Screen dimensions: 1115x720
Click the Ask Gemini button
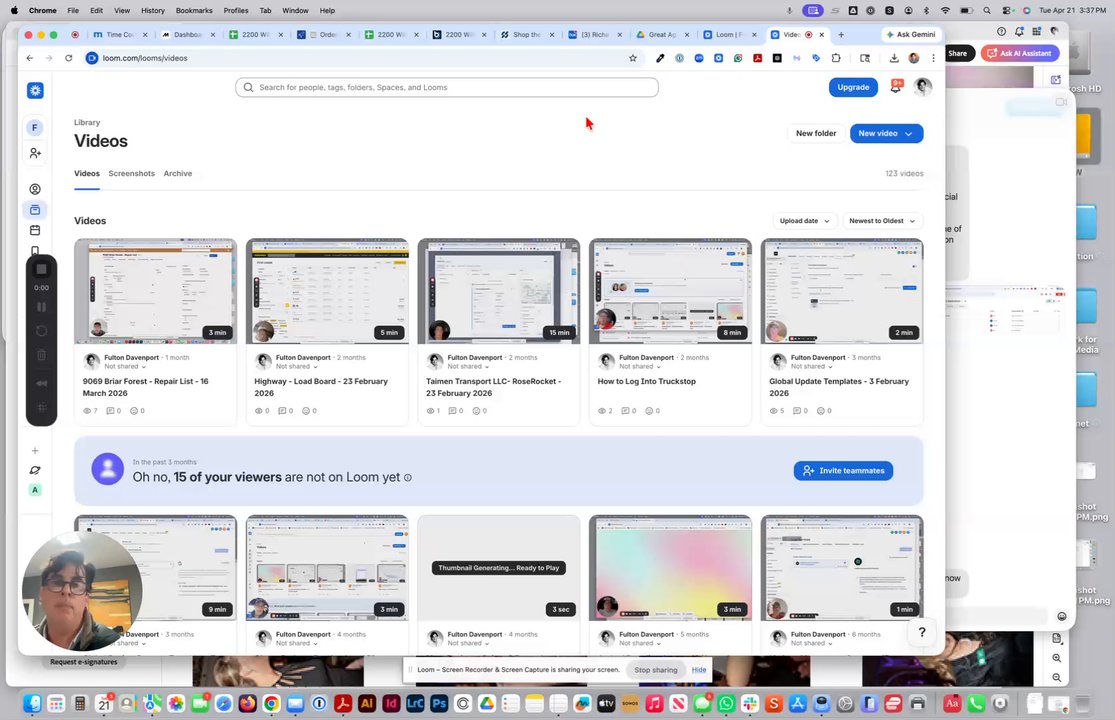[x=910, y=34]
